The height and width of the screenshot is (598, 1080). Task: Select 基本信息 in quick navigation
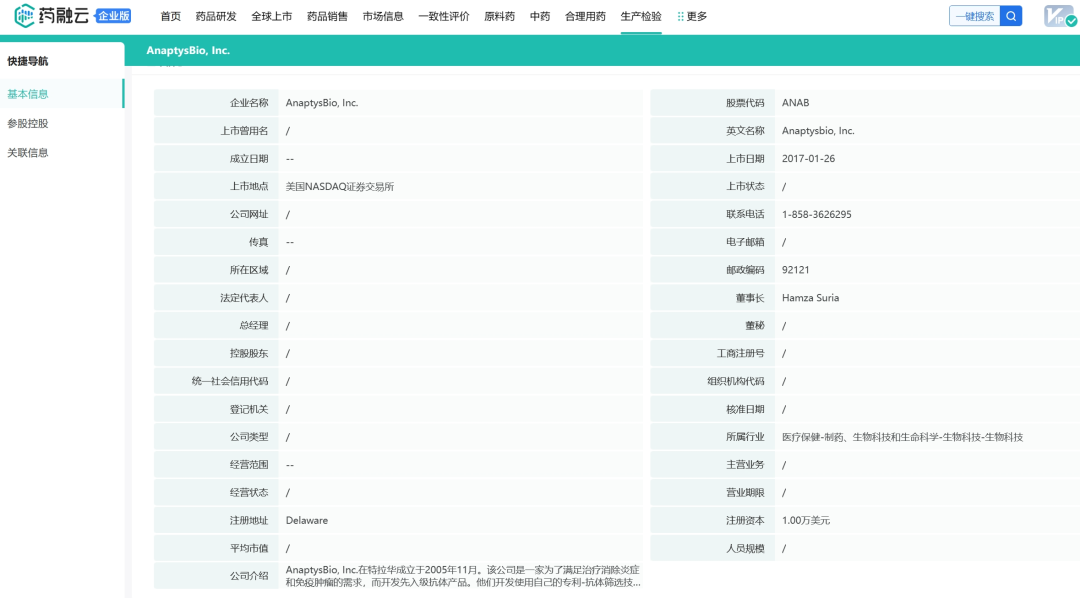(28, 94)
